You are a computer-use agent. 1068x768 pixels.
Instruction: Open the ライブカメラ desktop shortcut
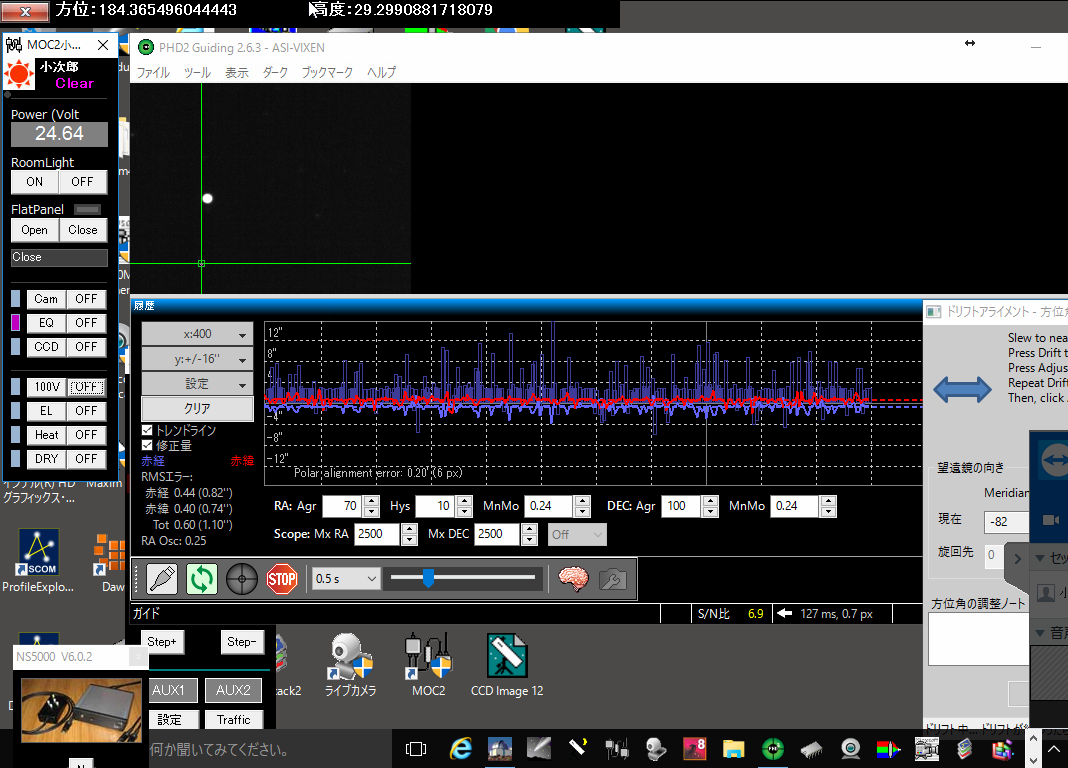(x=350, y=665)
